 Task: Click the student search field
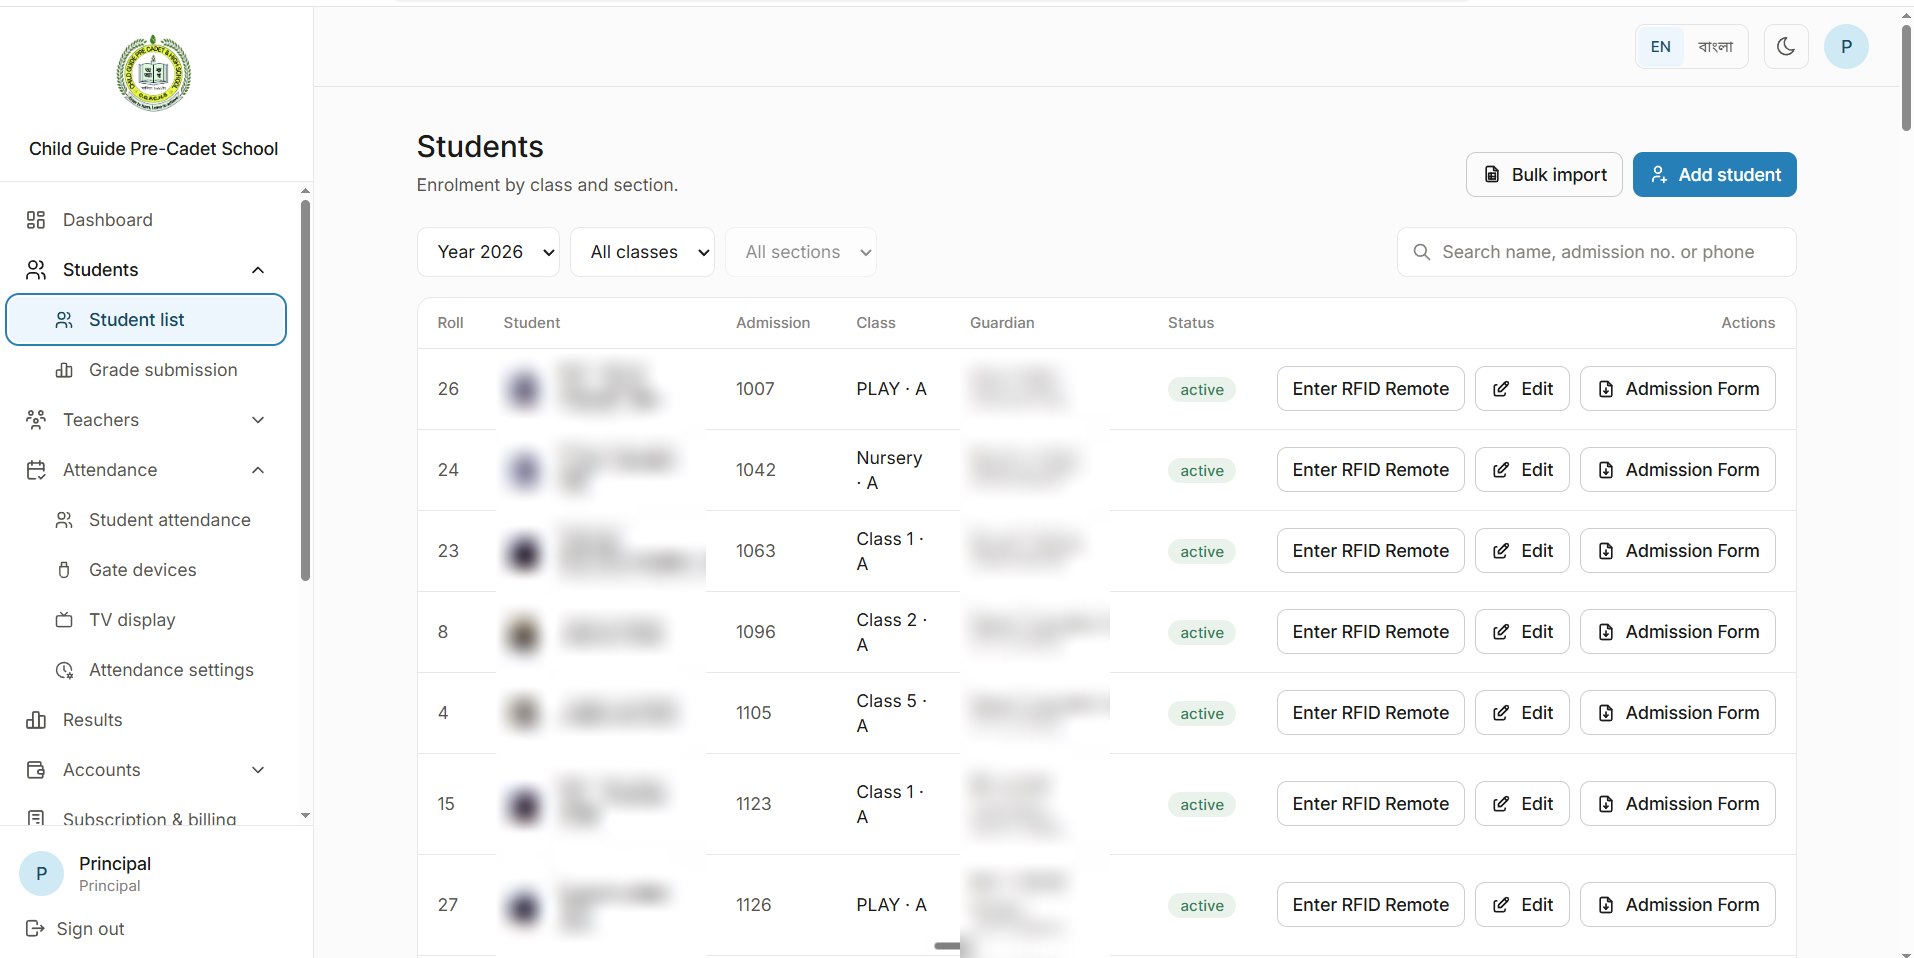coord(1596,252)
